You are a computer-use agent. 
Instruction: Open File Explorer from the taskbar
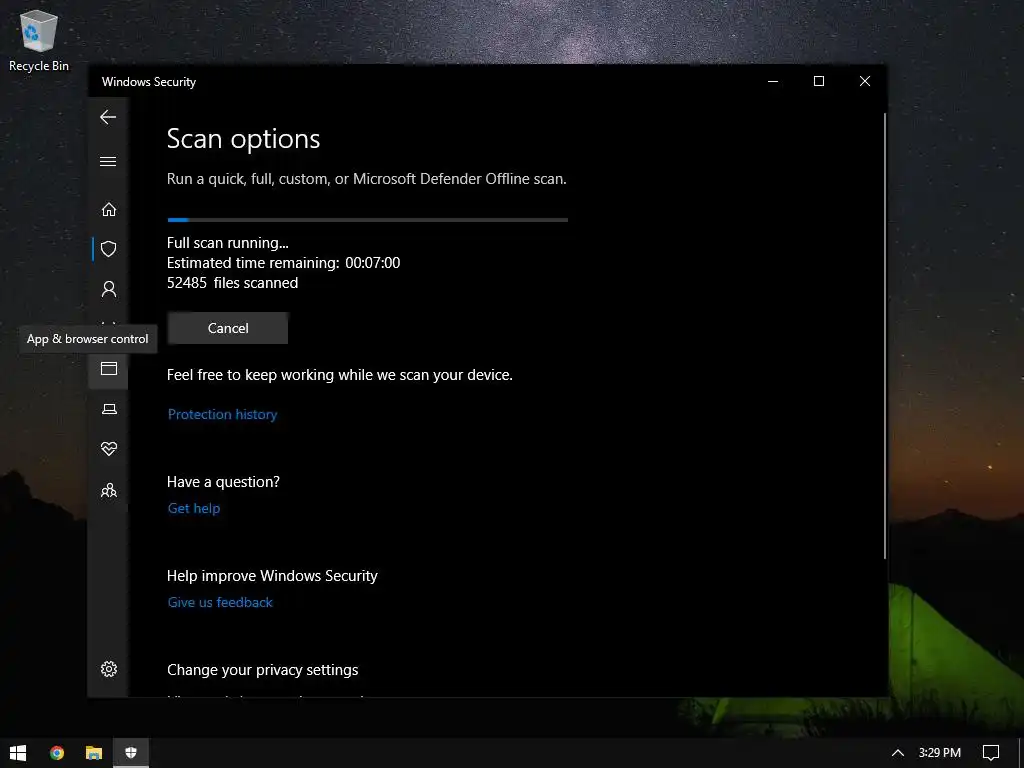point(94,753)
